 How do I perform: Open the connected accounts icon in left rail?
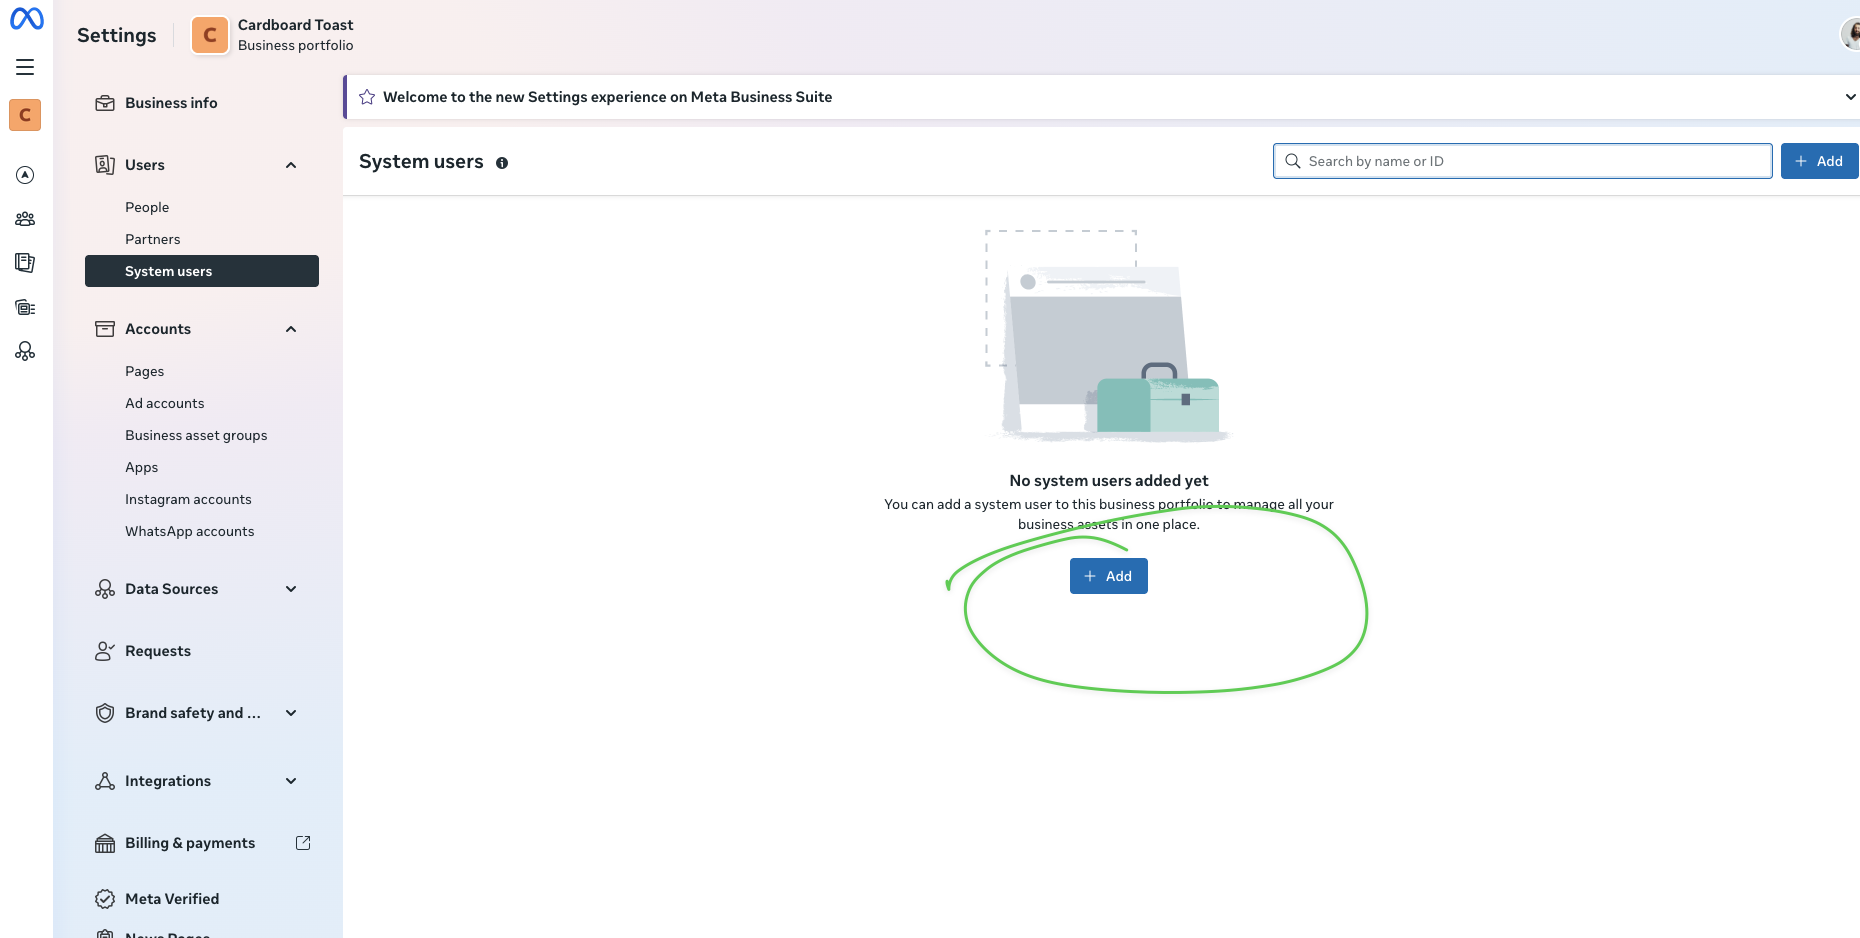pyautogui.click(x=25, y=351)
